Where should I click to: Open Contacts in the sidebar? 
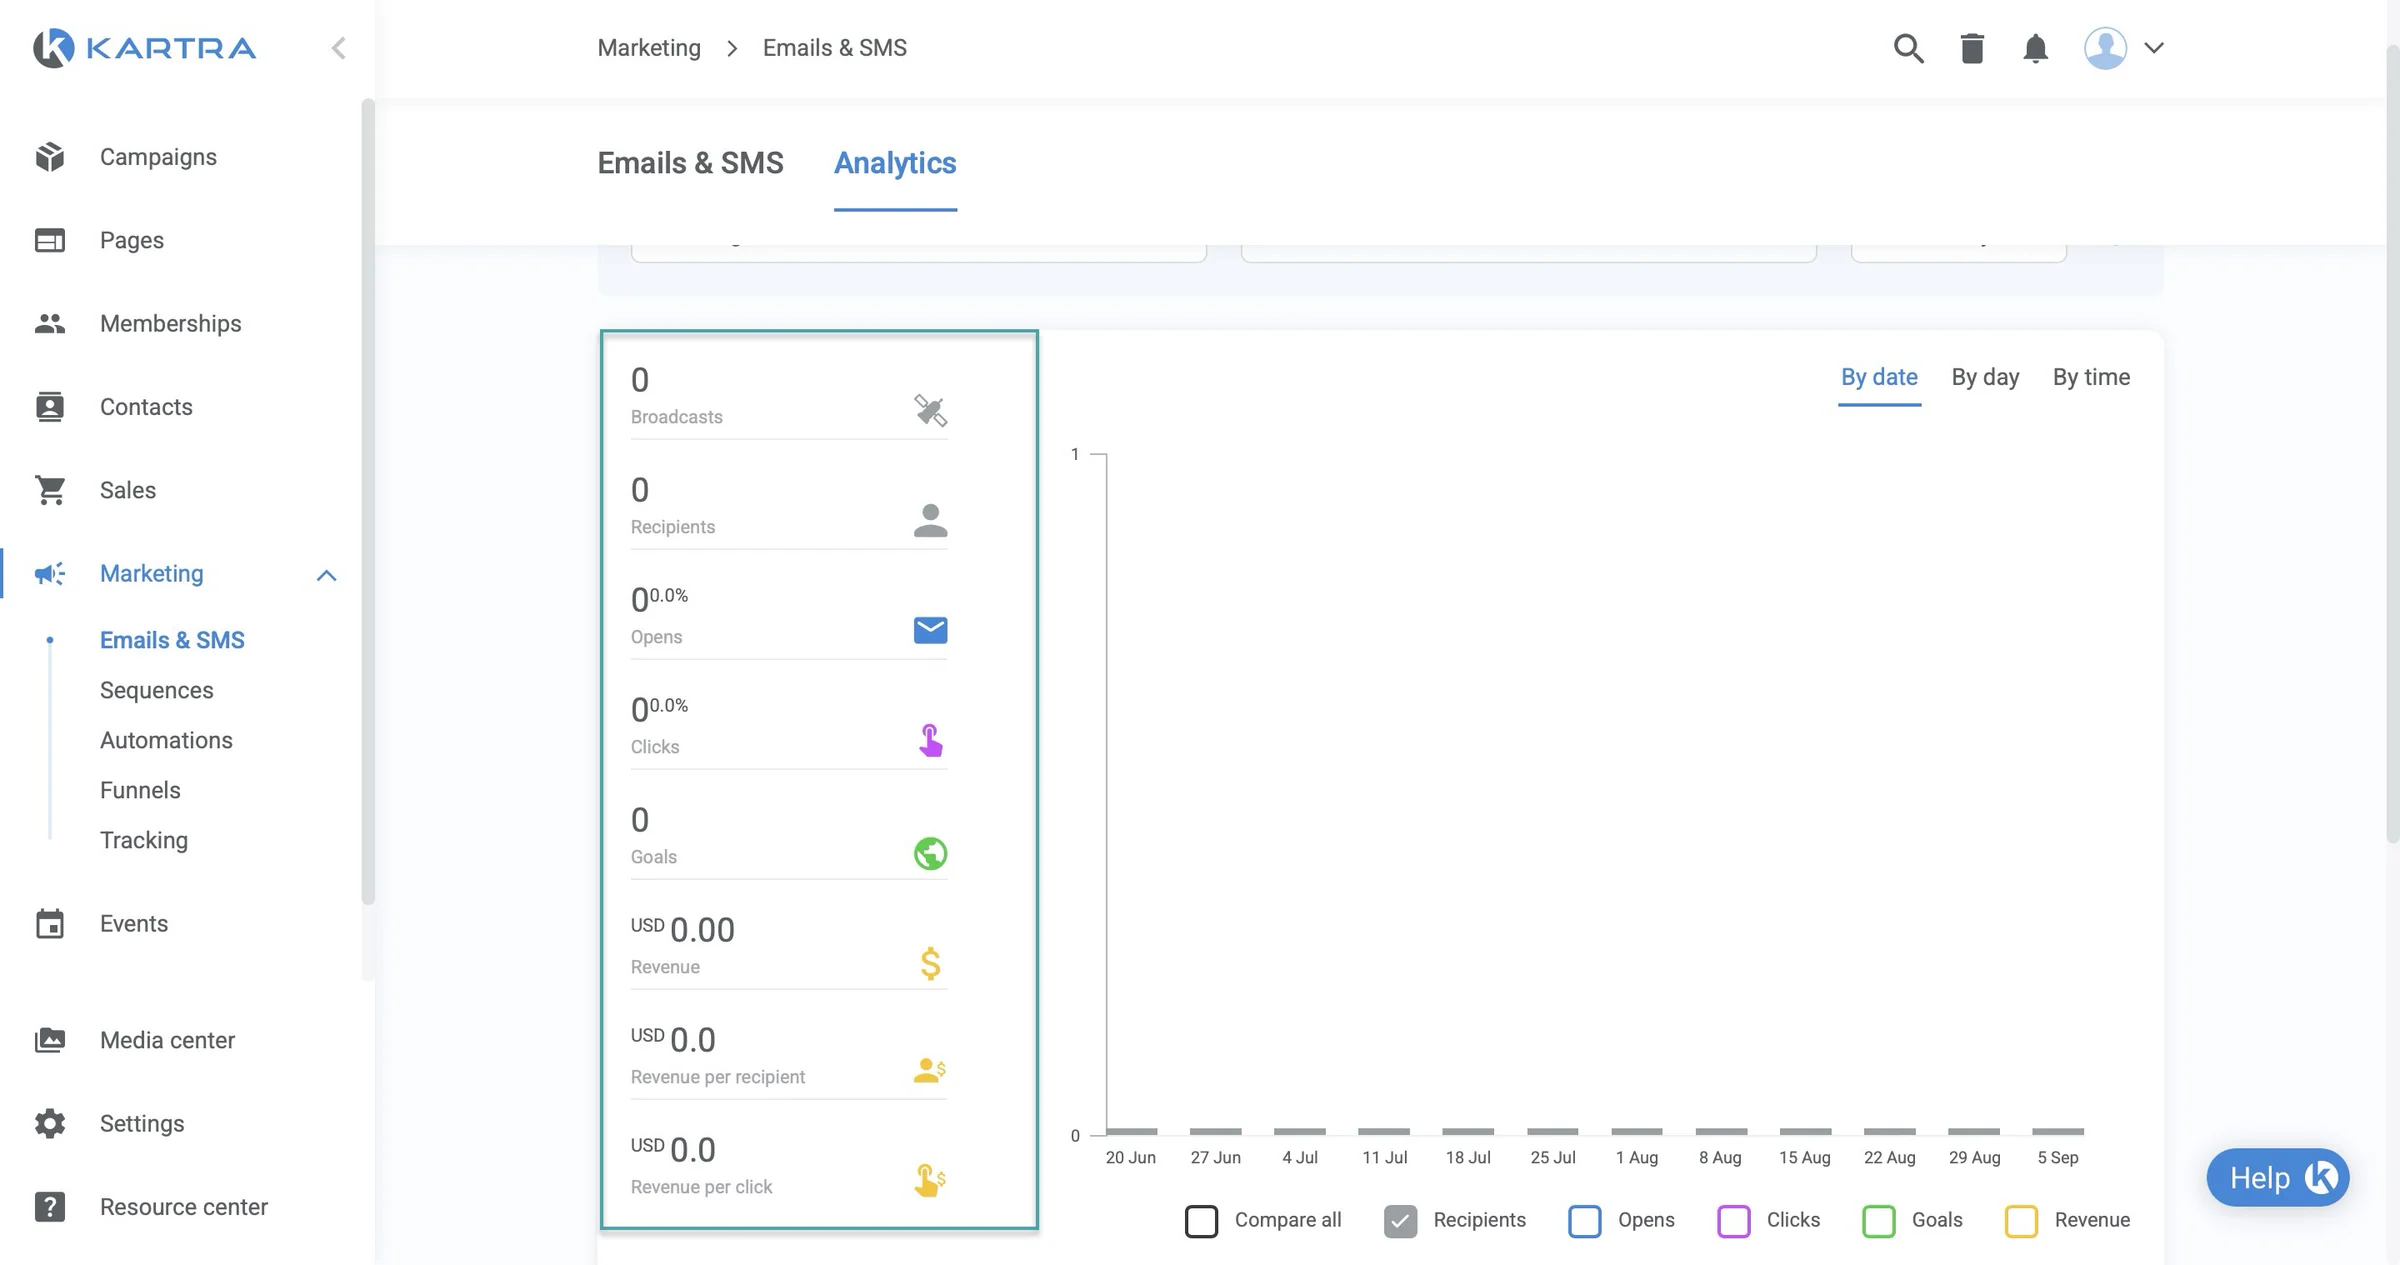[x=146, y=407]
